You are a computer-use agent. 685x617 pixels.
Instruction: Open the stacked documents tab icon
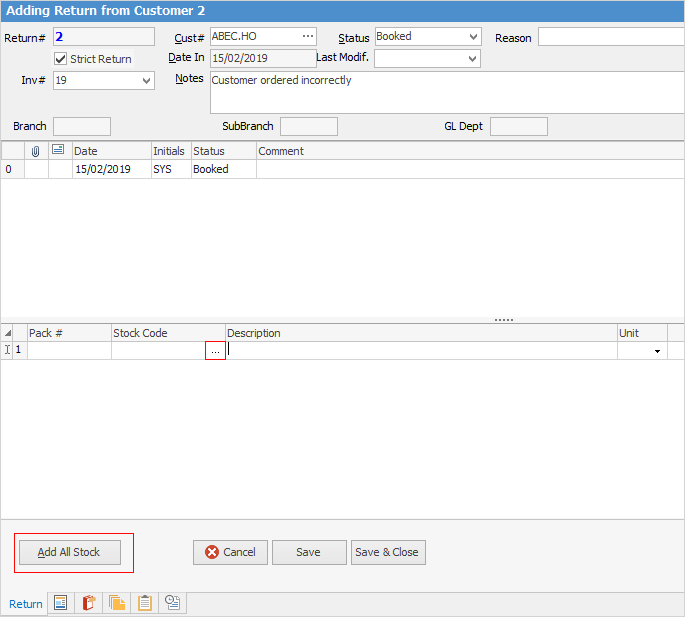point(117,603)
